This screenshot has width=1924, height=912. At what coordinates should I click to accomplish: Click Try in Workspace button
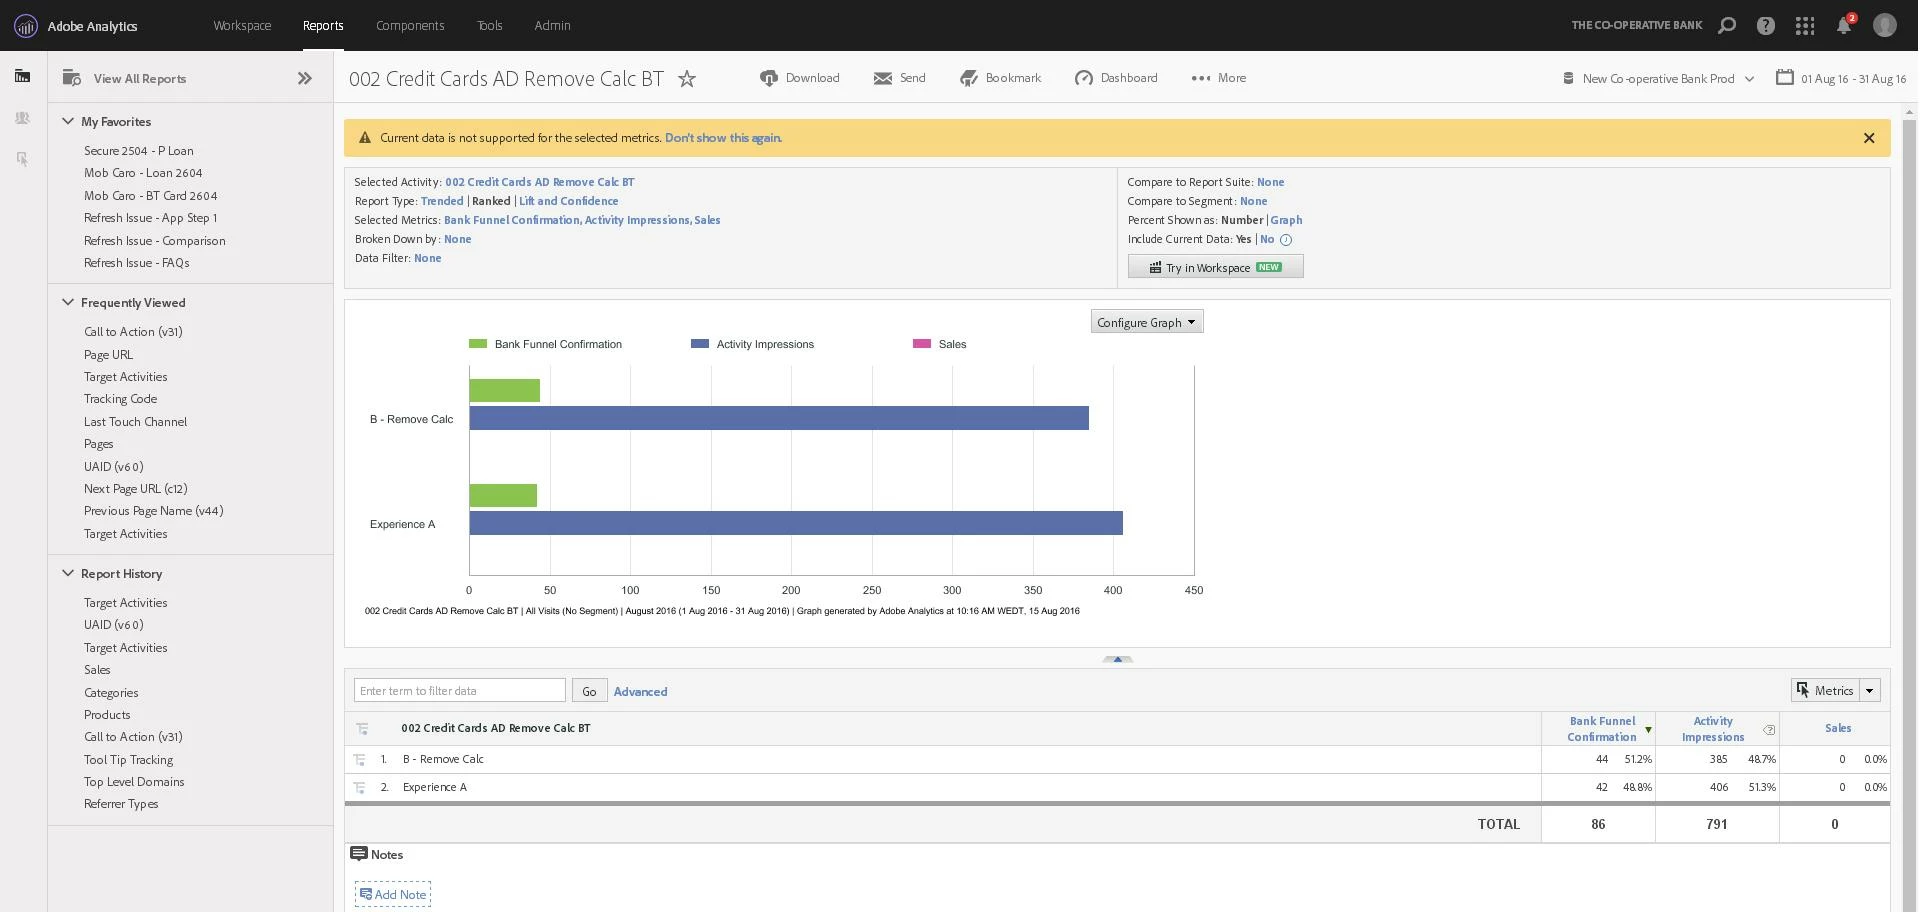(1215, 267)
